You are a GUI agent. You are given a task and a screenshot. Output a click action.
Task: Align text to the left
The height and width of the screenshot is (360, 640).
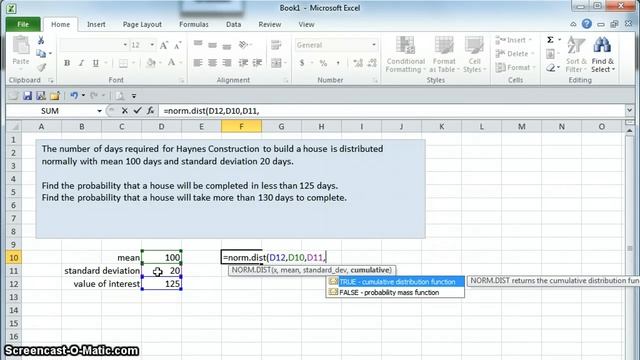[198, 63]
